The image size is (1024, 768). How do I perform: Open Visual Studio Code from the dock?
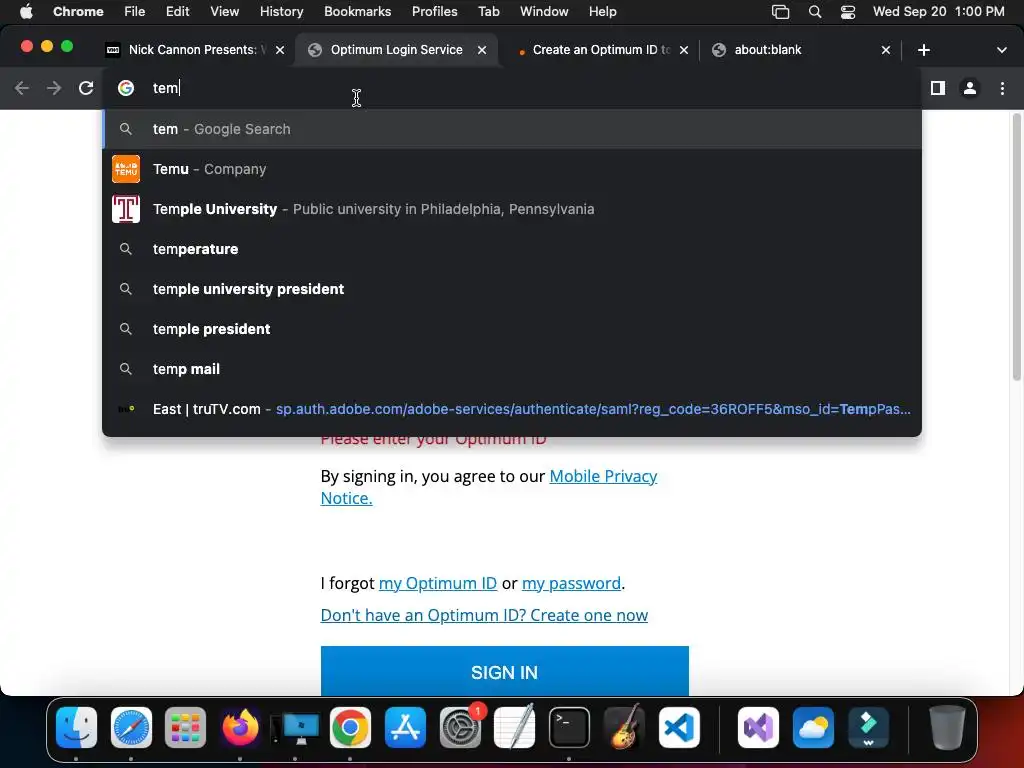tap(679, 727)
